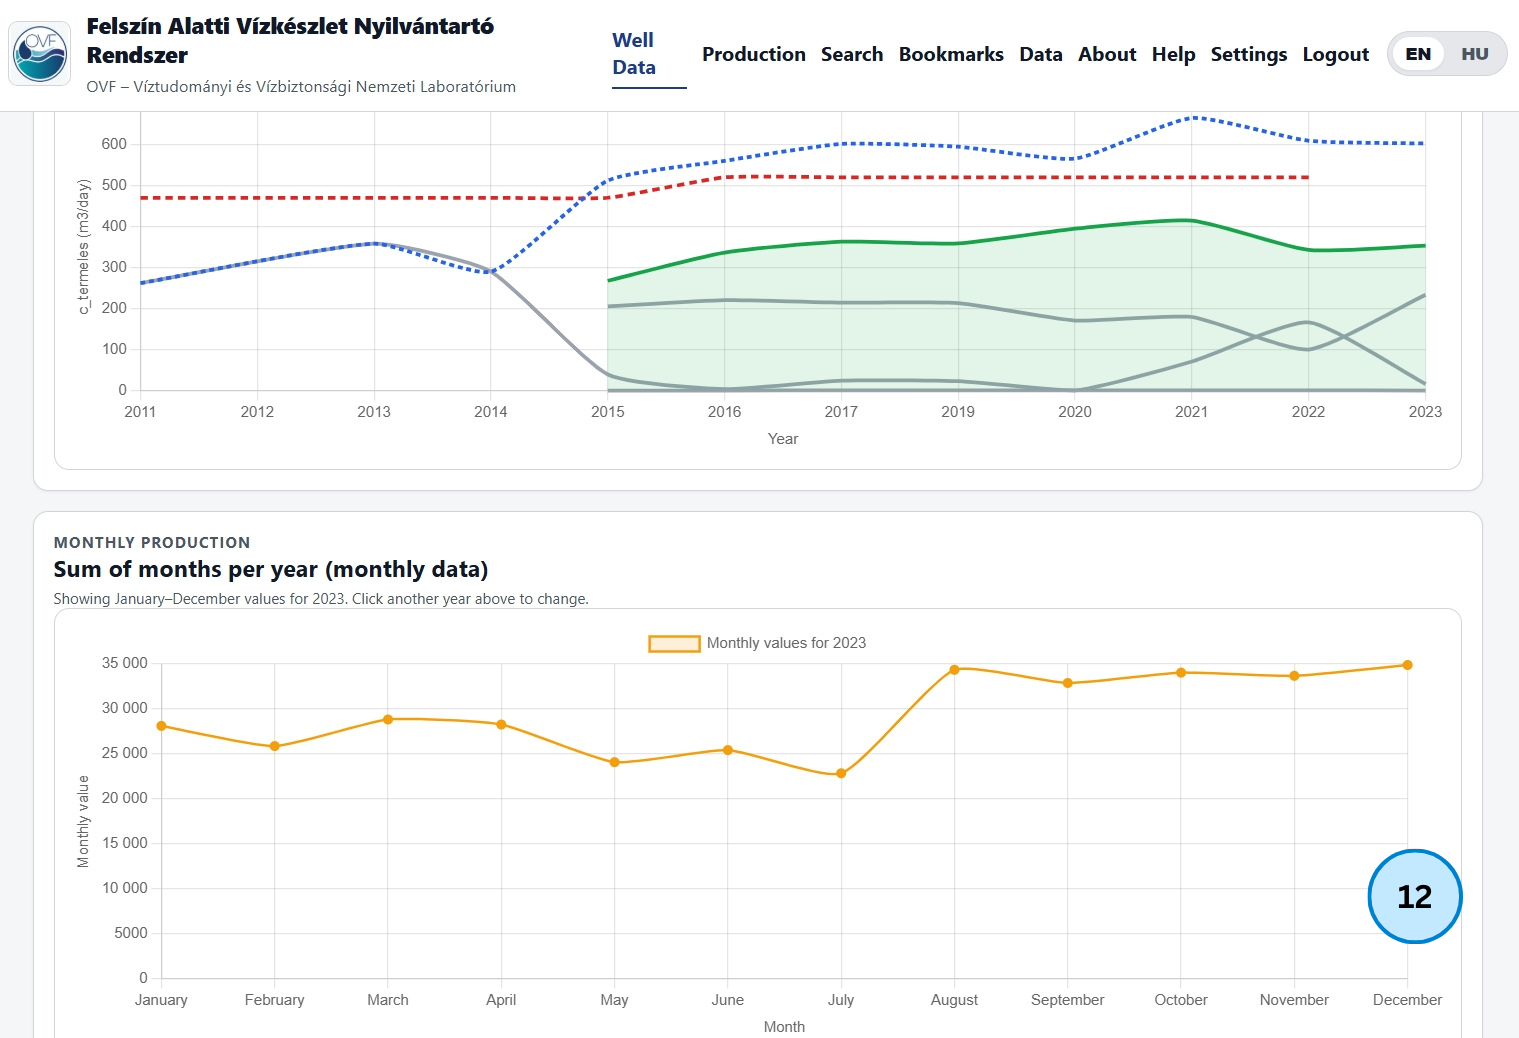Image resolution: width=1519 pixels, height=1038 pixels.
Task: Switch language to EN
Action: coord(1418,54)
